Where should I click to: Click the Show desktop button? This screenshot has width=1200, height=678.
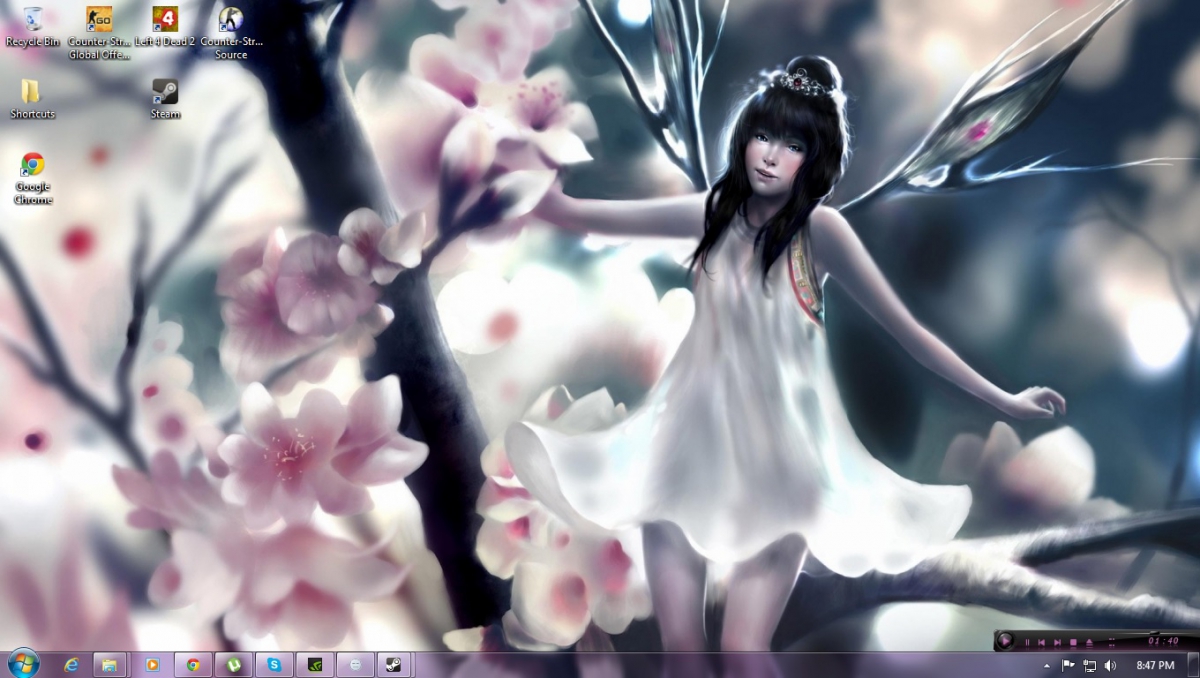pyautogui.click(x=1193, y=665)
